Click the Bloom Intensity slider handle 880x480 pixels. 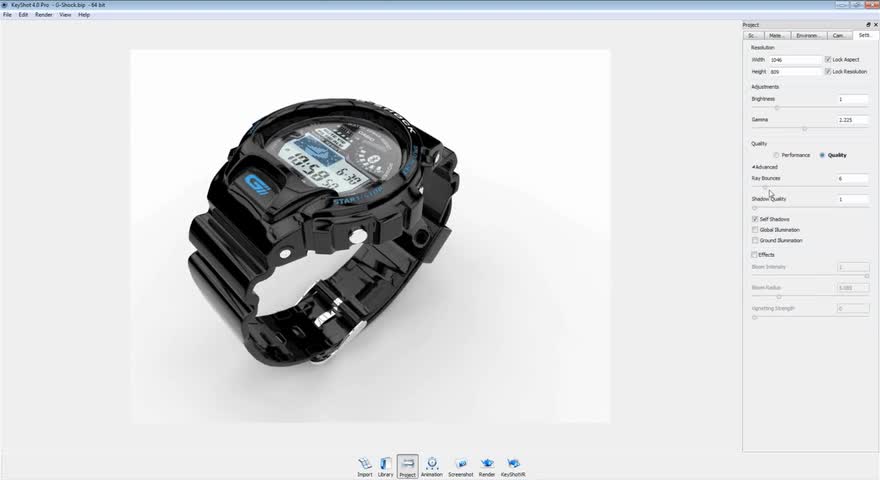pos(867,276)
